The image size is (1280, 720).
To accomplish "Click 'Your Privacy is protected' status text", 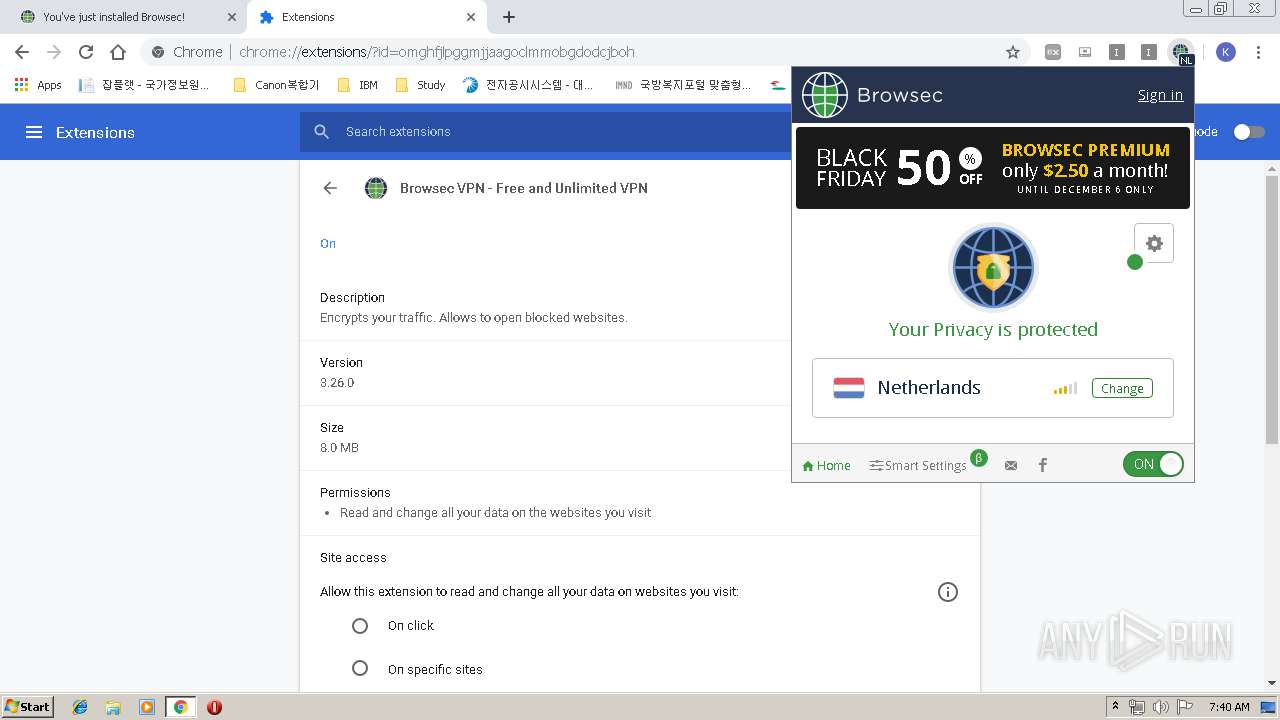I will [x=993, y=329].
